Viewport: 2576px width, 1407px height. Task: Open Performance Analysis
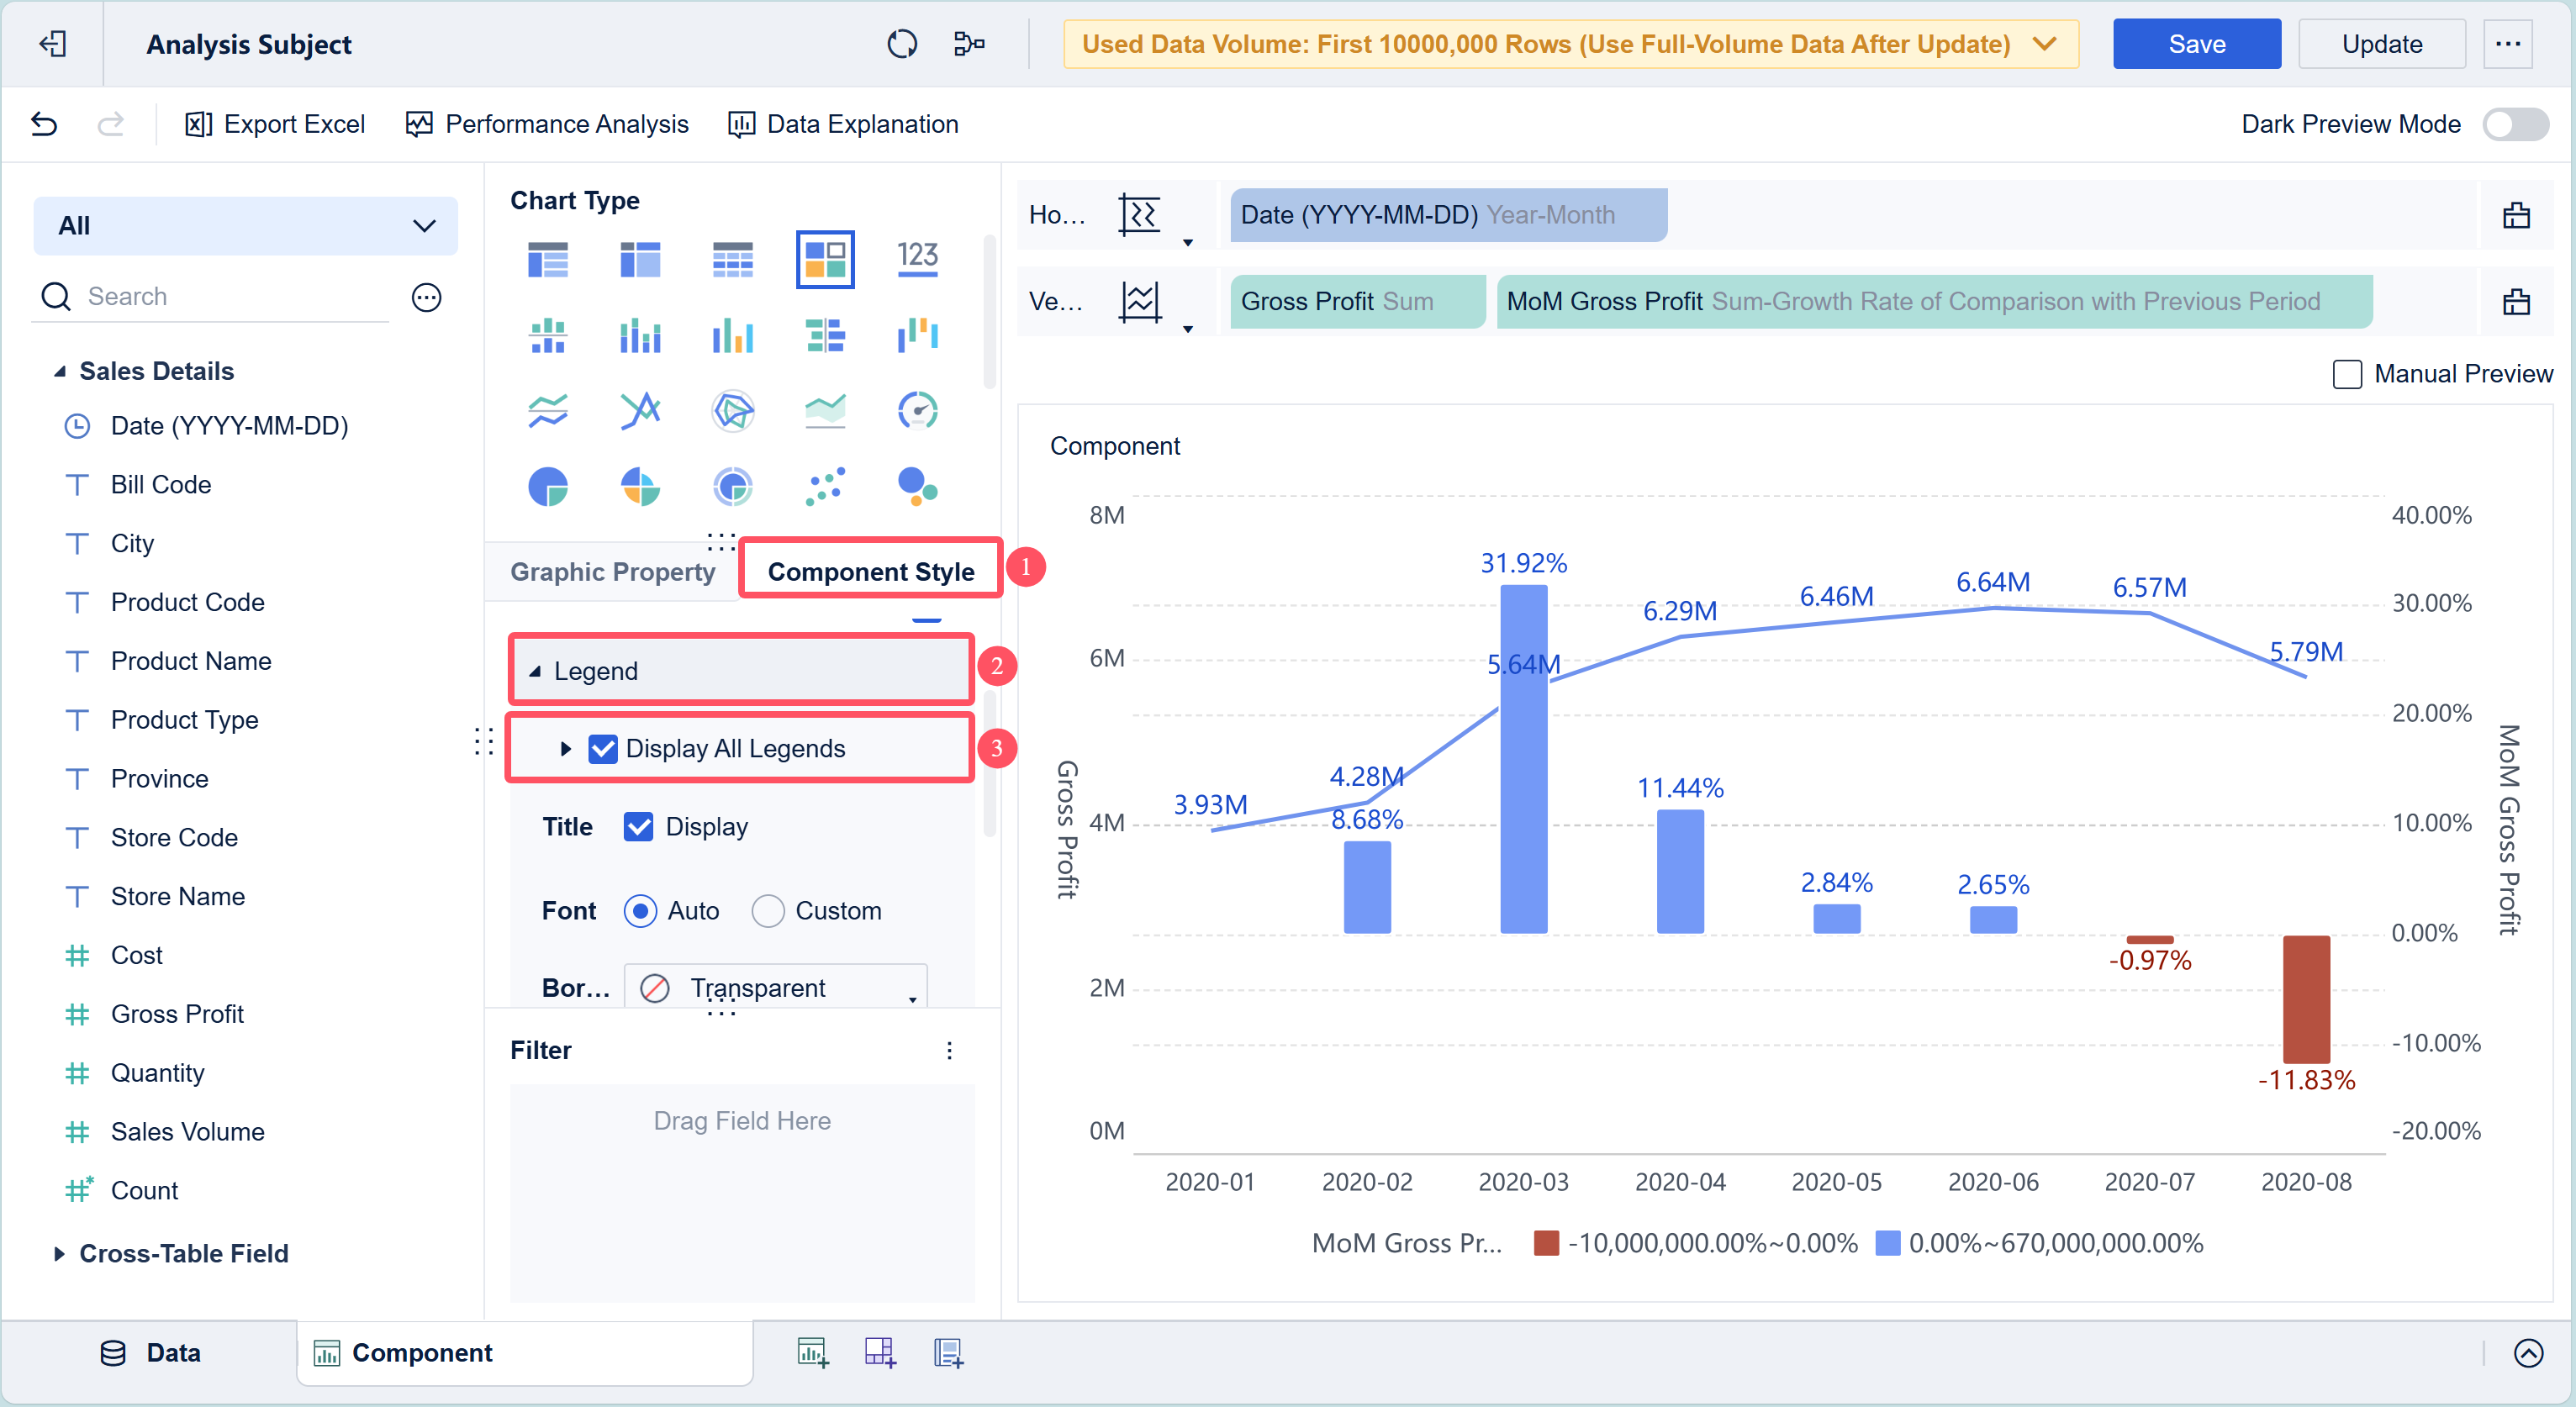point(547,124)
